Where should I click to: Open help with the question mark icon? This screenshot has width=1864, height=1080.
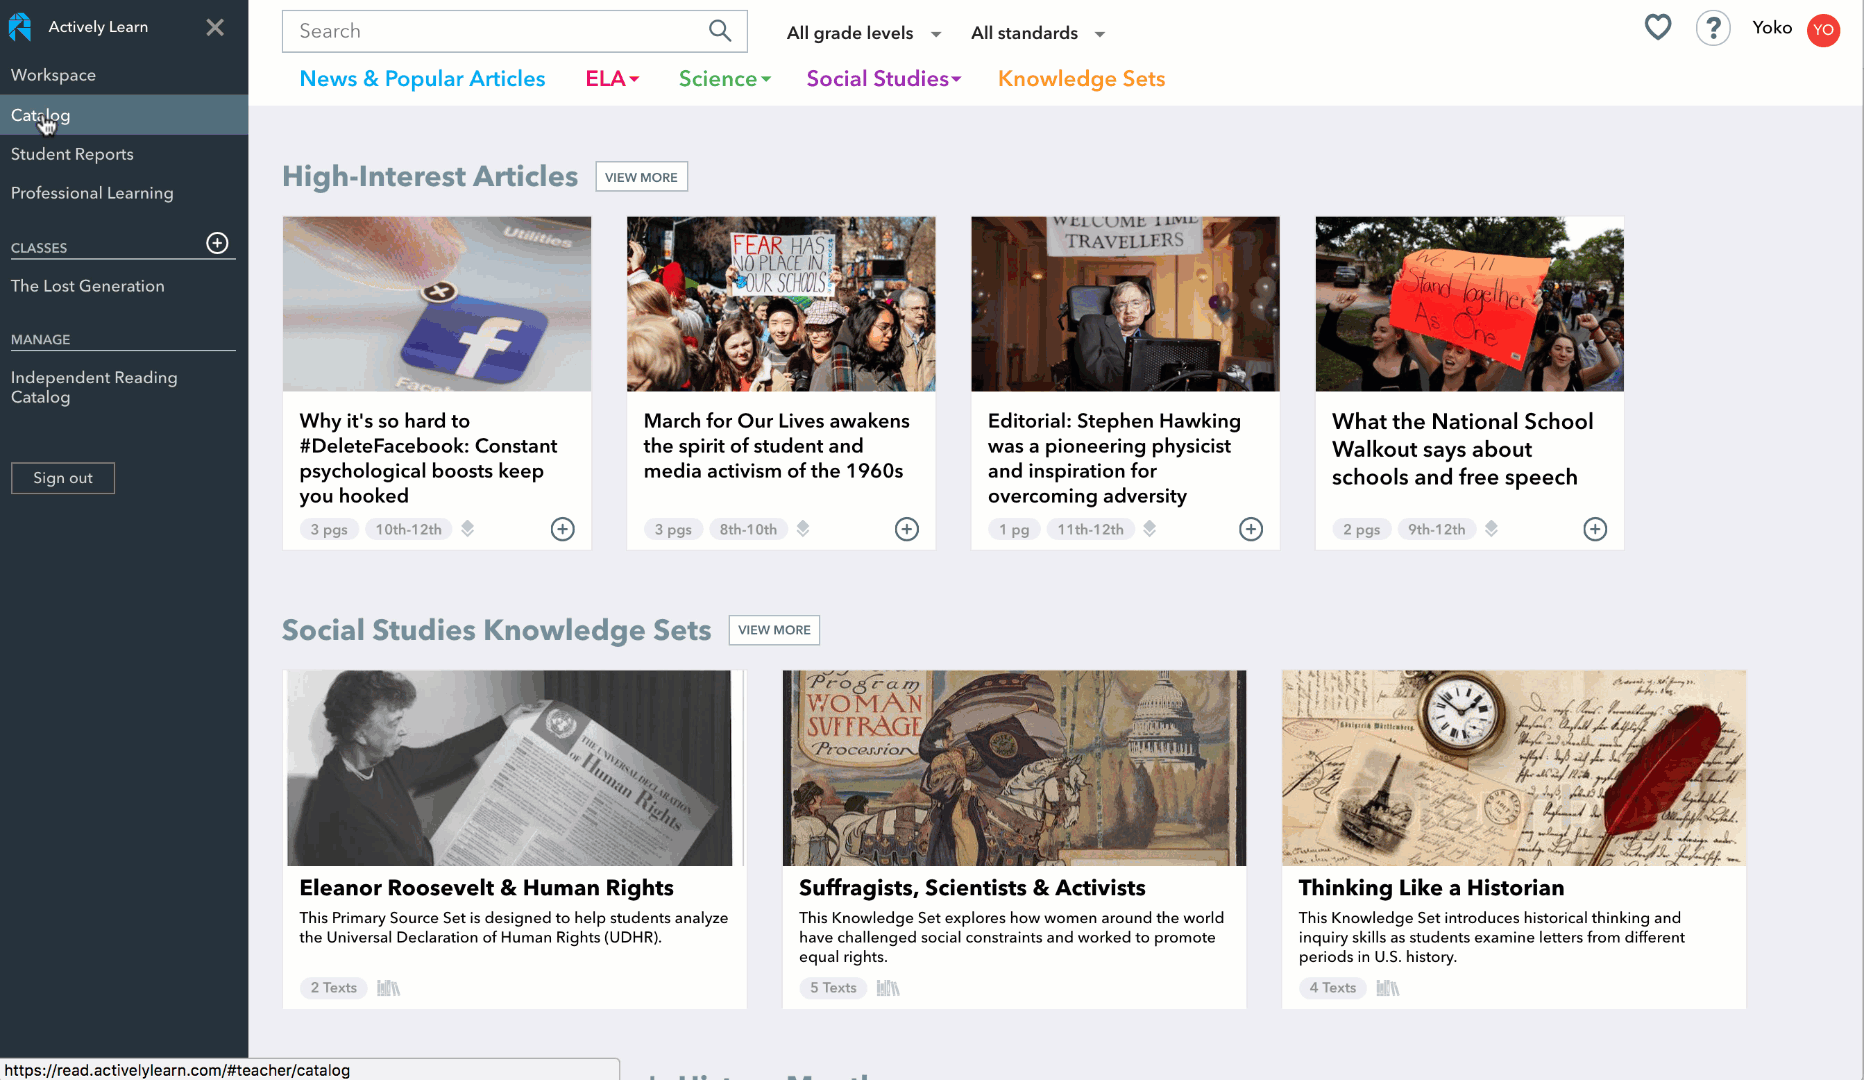[x=1713, y=28]
